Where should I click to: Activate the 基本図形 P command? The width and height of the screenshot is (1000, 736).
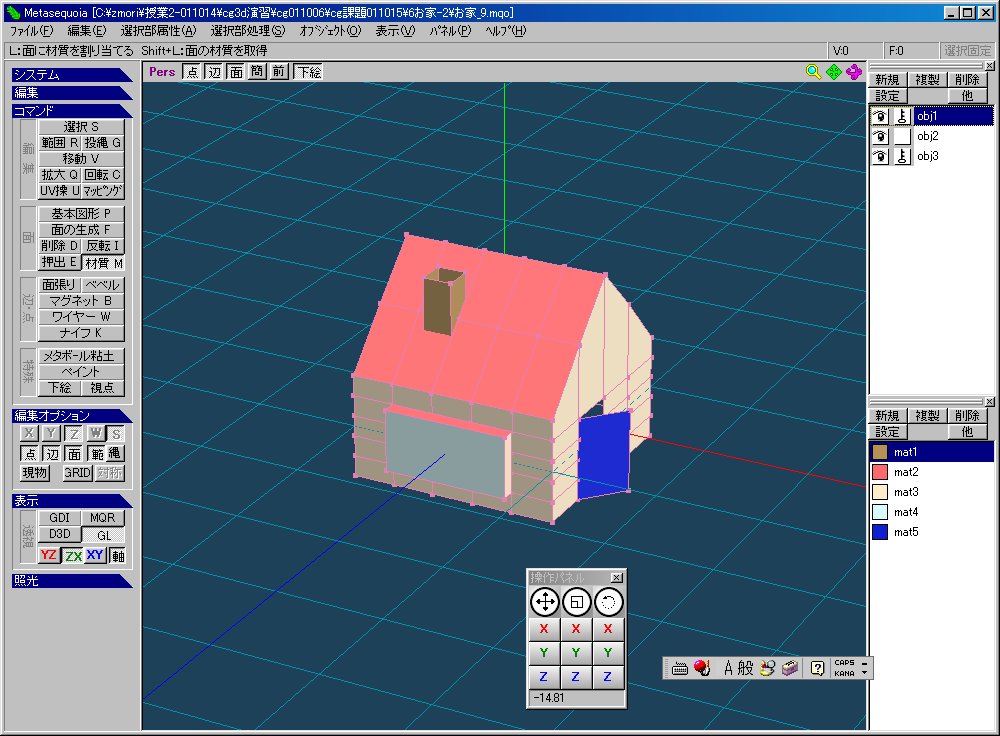coord(81,214)
